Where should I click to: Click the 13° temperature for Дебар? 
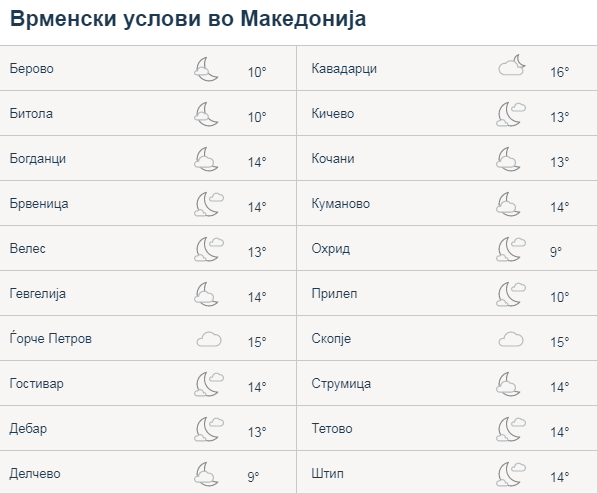tap(257, 432)
